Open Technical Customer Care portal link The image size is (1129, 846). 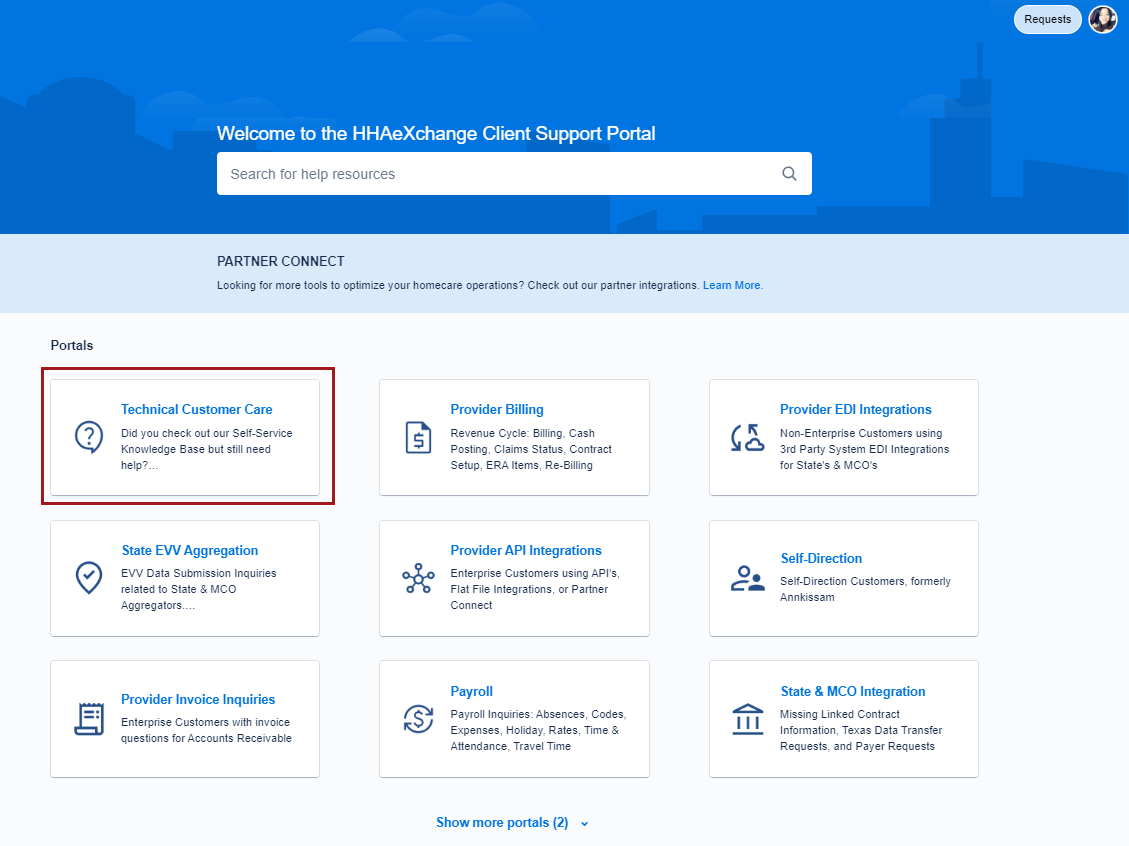click(x=197, y=409)
